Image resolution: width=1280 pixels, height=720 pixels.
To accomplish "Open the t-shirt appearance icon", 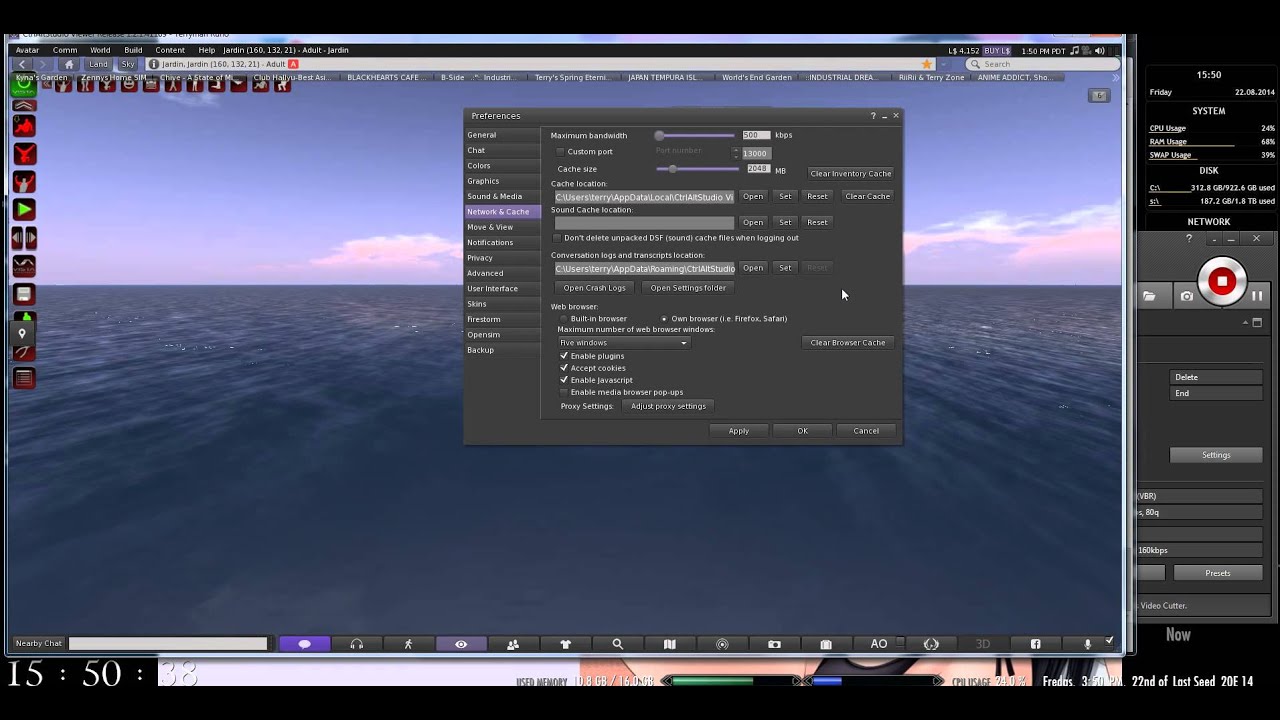I will (x=565, y=644).
